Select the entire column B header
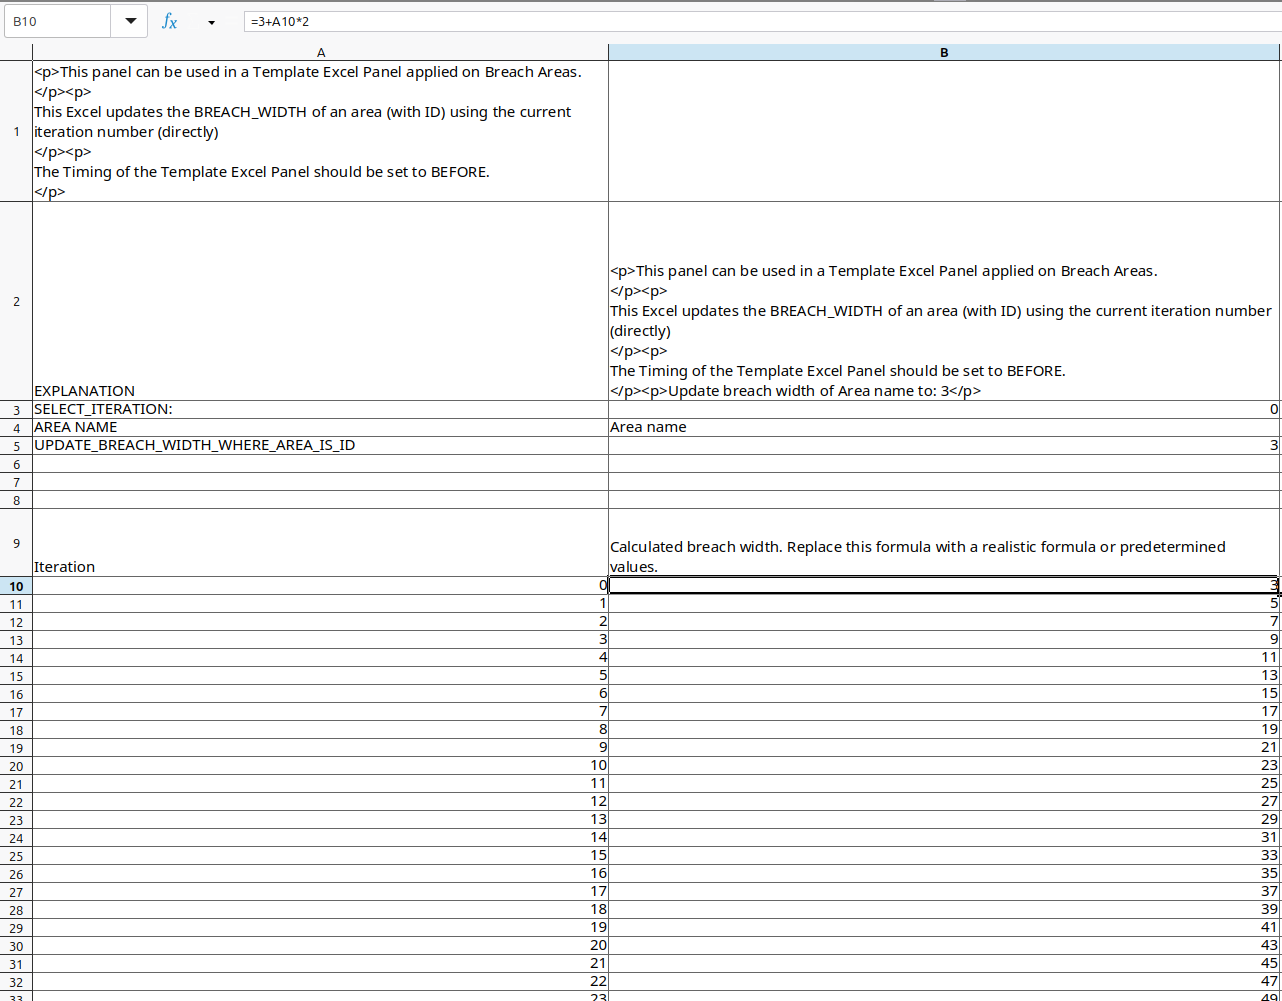Viewport: 1282px width, 1001px height. pyautogui.click(x=944, y=52)
